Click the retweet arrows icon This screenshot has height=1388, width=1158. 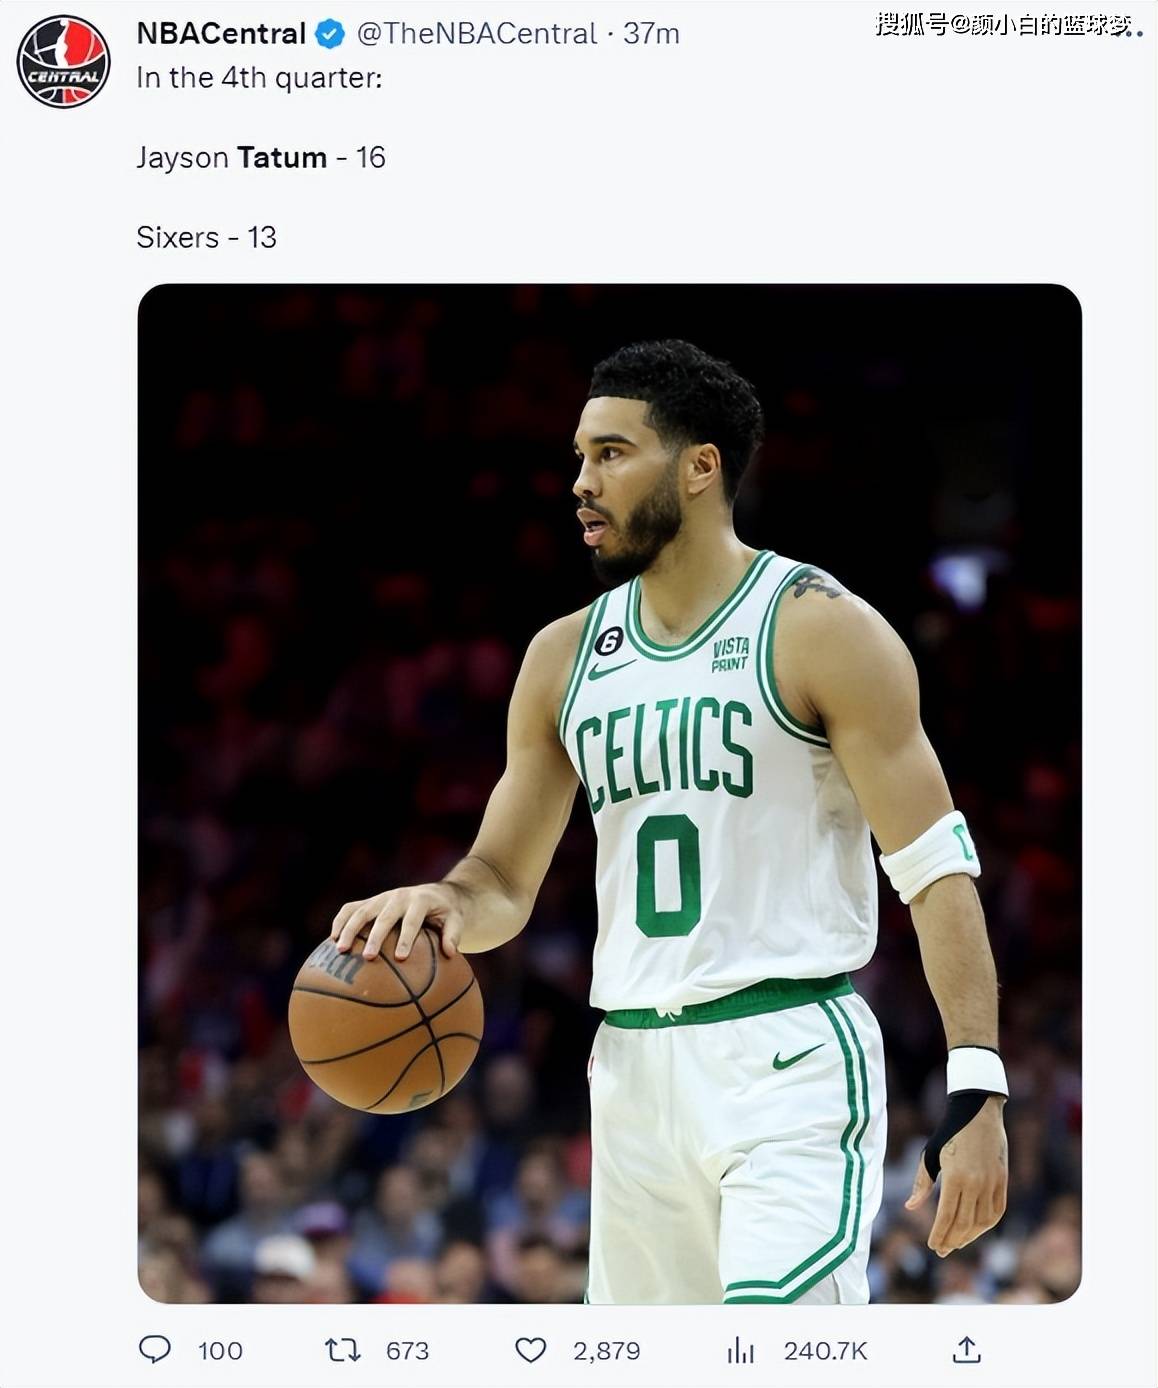pyautogui.click(x=343, y=1350)
